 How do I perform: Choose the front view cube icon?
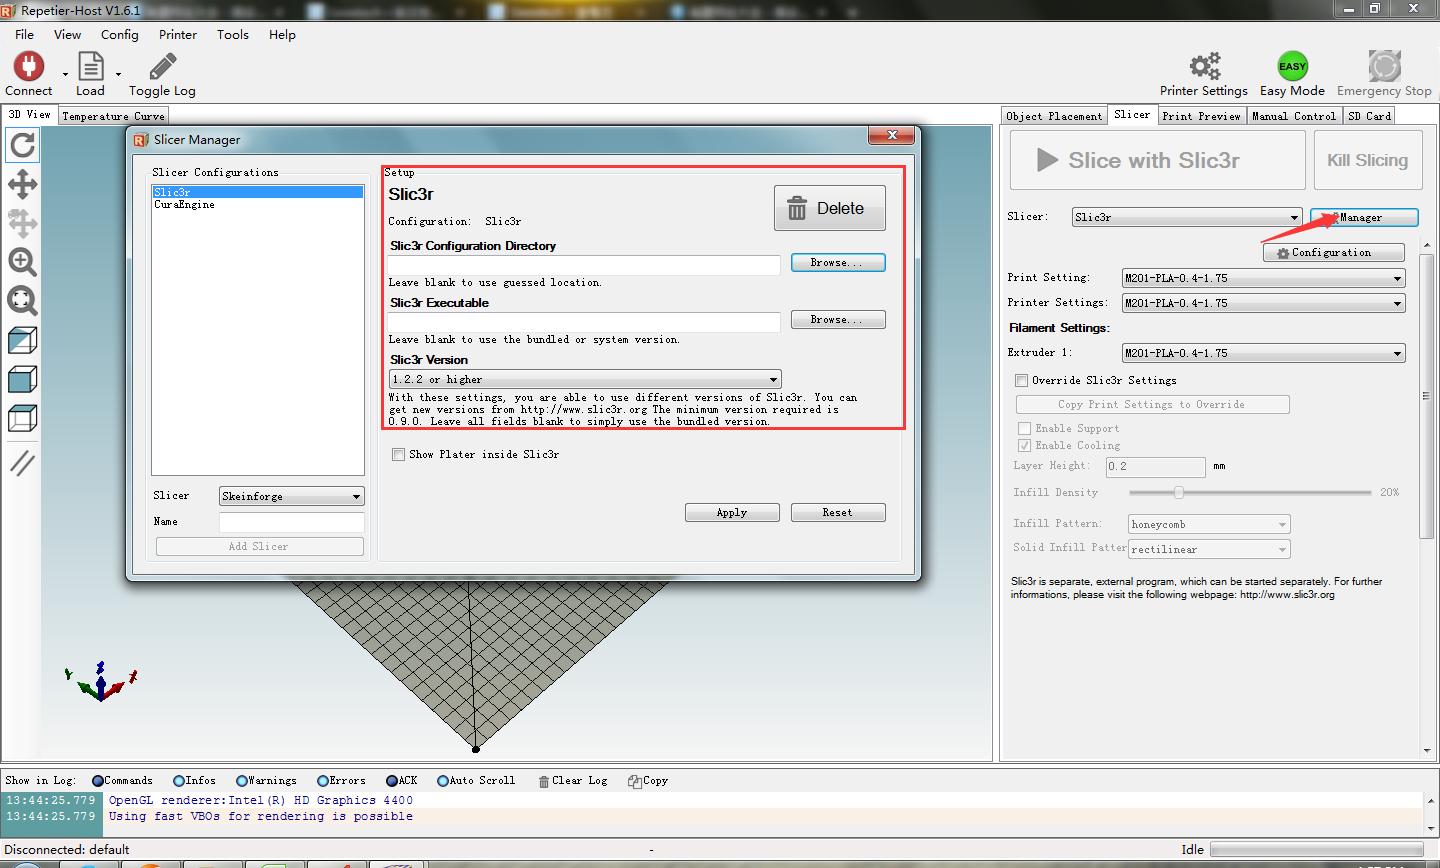(22, 379)
